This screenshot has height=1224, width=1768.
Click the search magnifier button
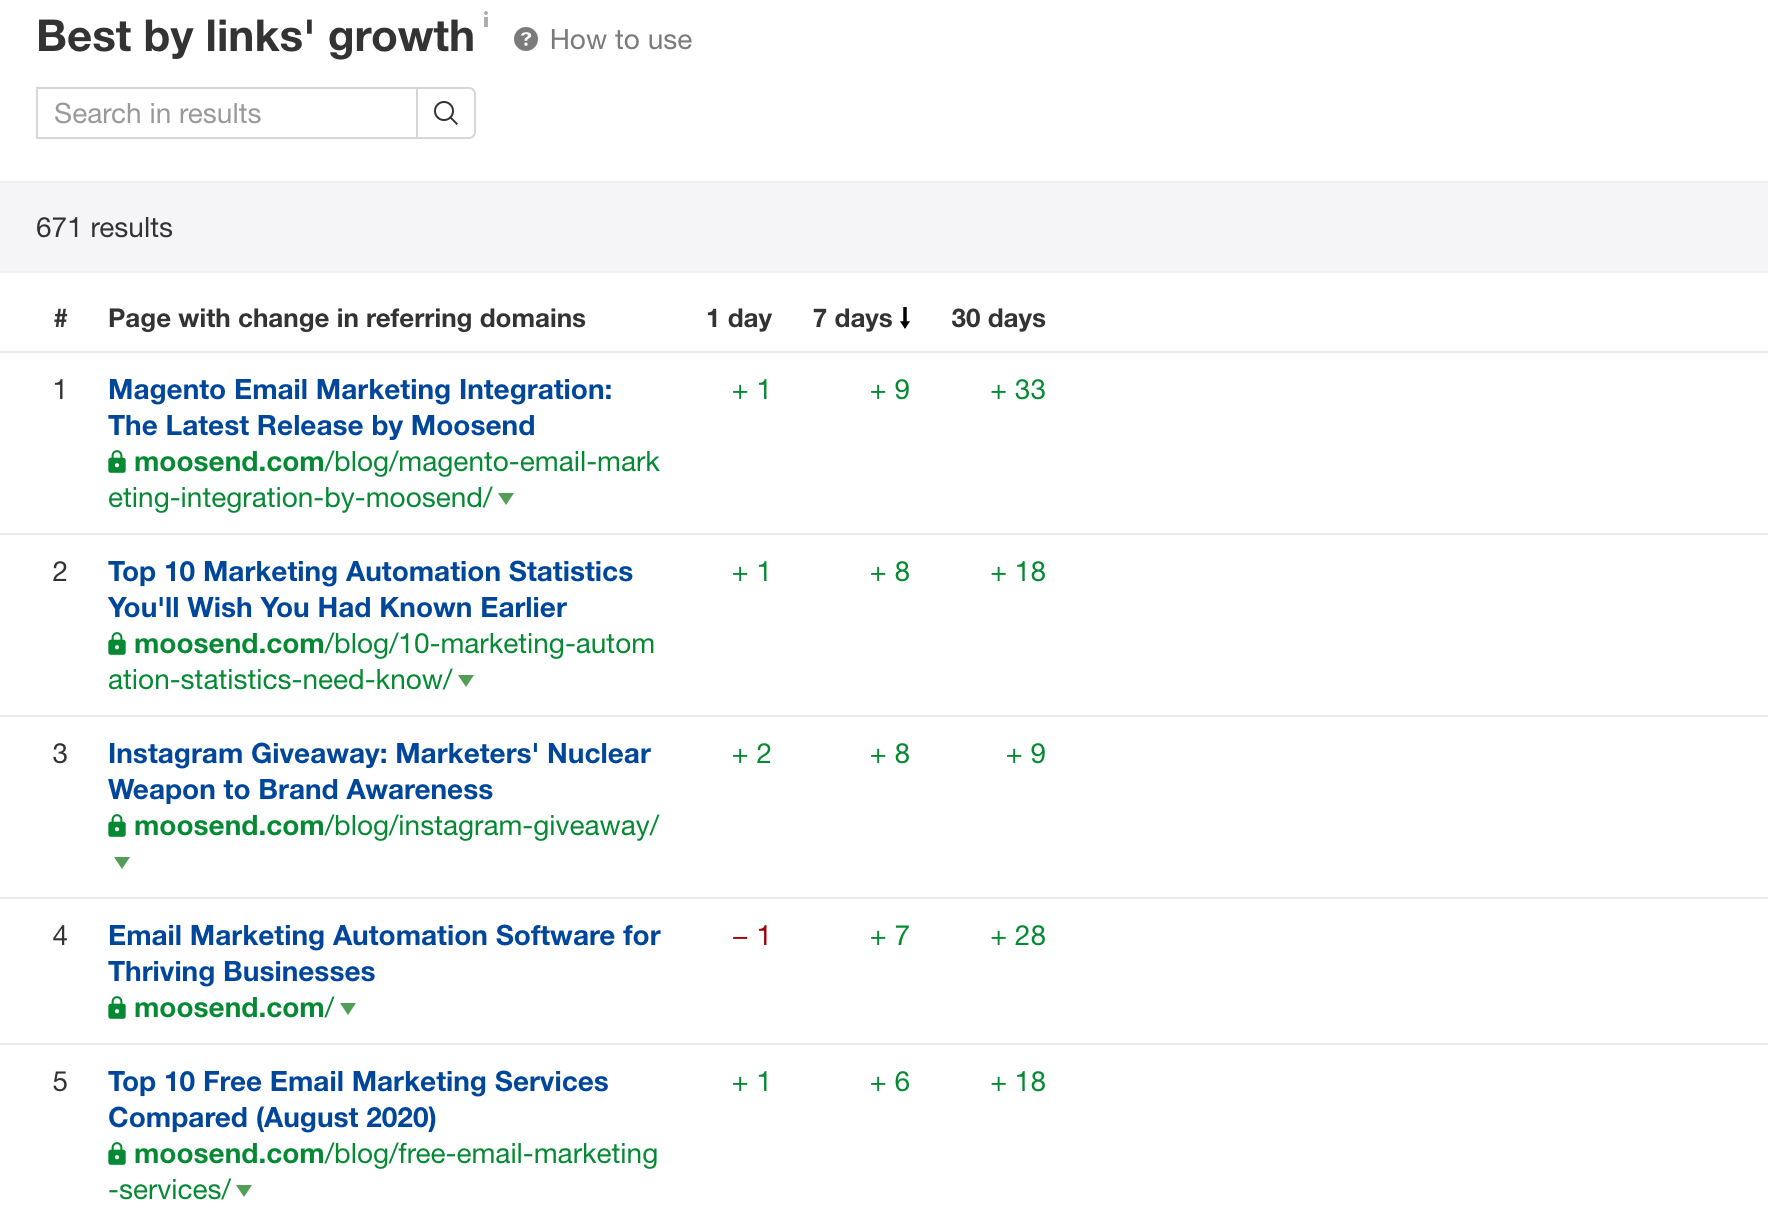coord(446,113)
